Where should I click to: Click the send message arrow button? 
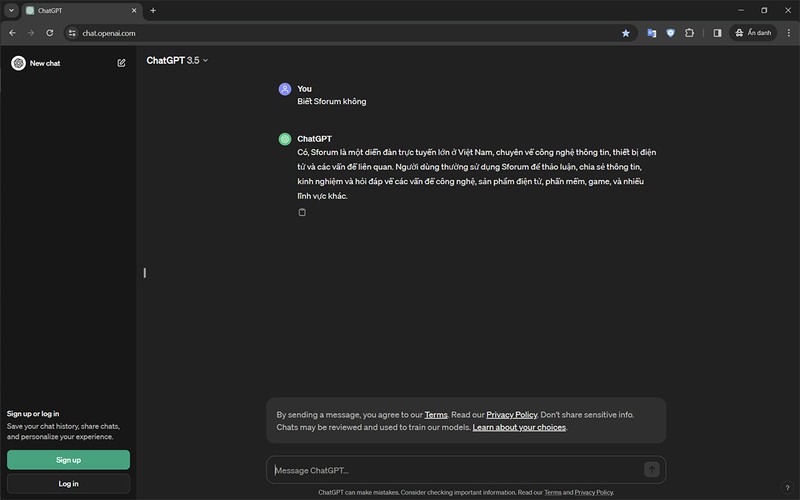point(652,469)
